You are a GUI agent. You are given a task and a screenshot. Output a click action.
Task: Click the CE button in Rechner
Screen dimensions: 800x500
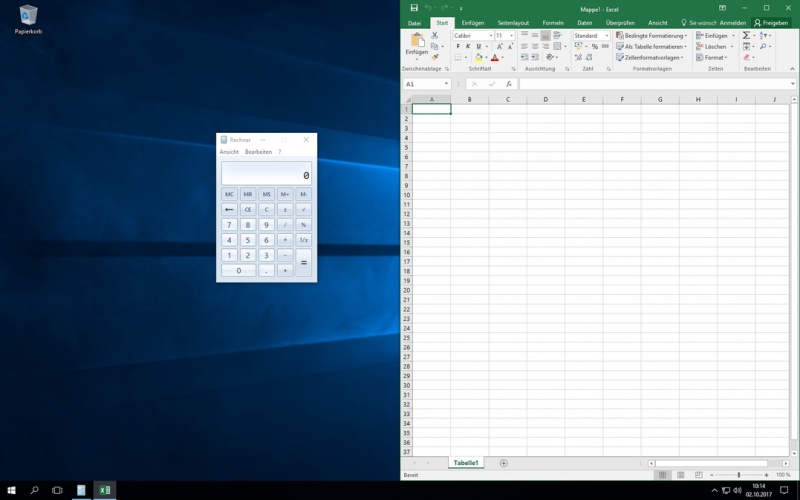[x=247, y=209]
